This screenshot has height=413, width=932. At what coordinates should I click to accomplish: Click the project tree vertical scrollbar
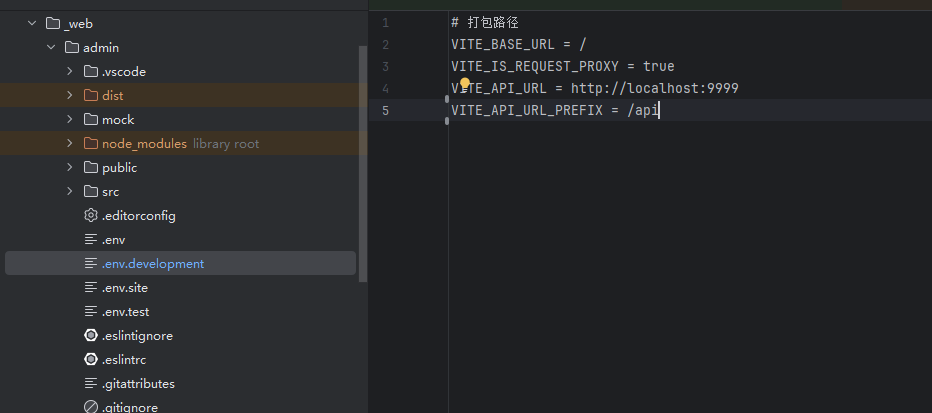coord(363,160)
